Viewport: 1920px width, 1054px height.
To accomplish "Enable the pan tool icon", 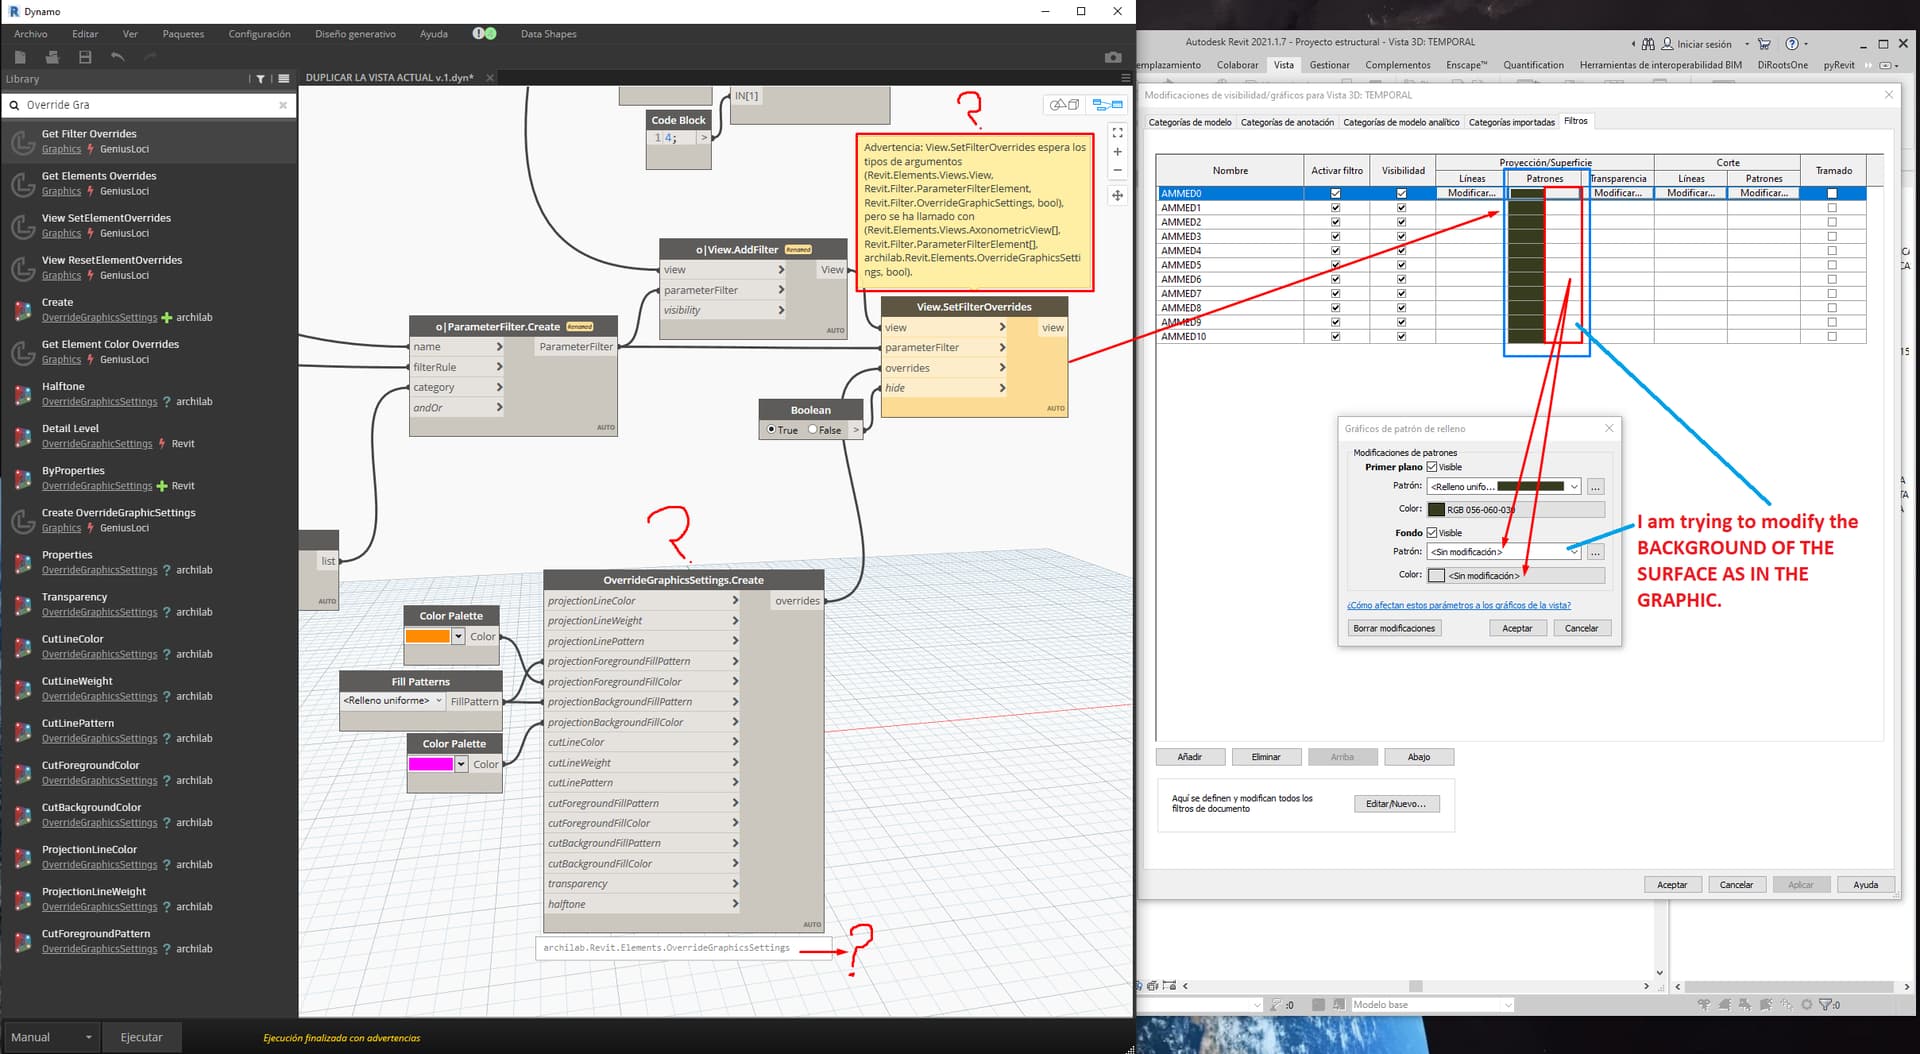I will pyautogui.click(x=1117, y=195).
